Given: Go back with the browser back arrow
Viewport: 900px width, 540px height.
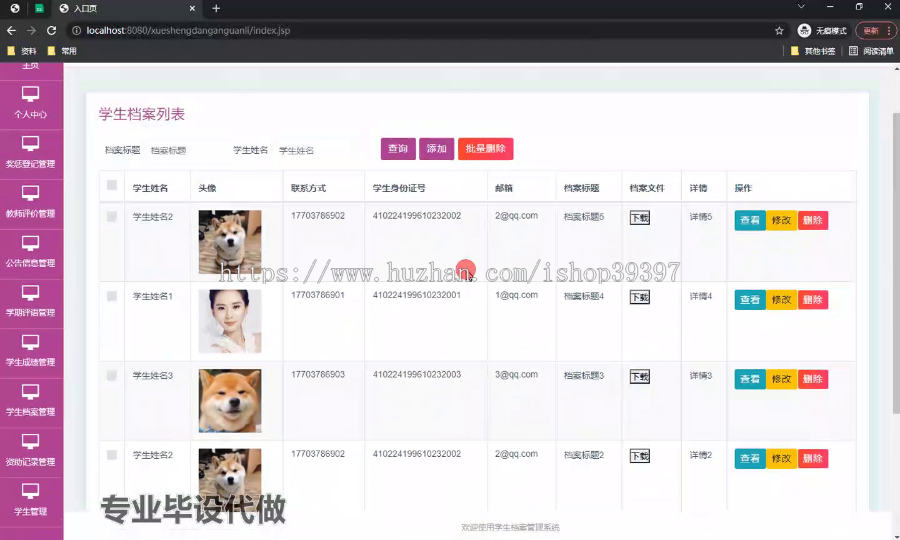Looking at the screenshot, I should [11, 30].
